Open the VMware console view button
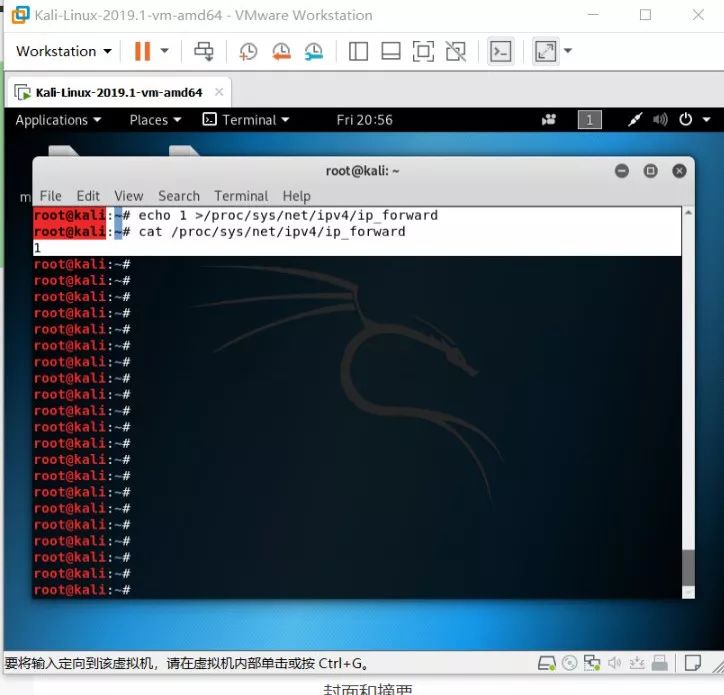The image size is (724, 695). 501,51
